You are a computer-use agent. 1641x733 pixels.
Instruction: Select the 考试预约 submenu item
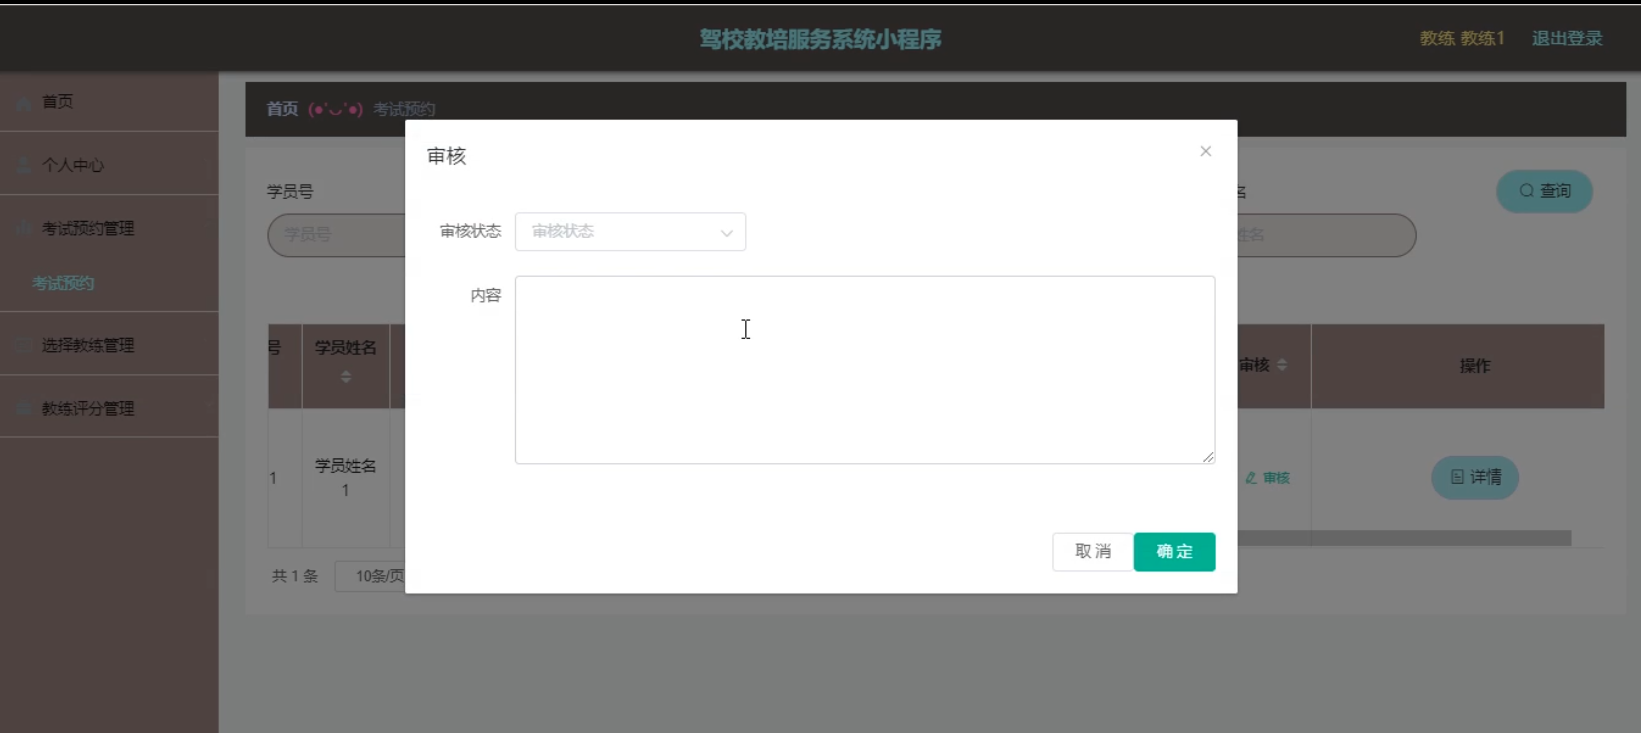(63, 283)
